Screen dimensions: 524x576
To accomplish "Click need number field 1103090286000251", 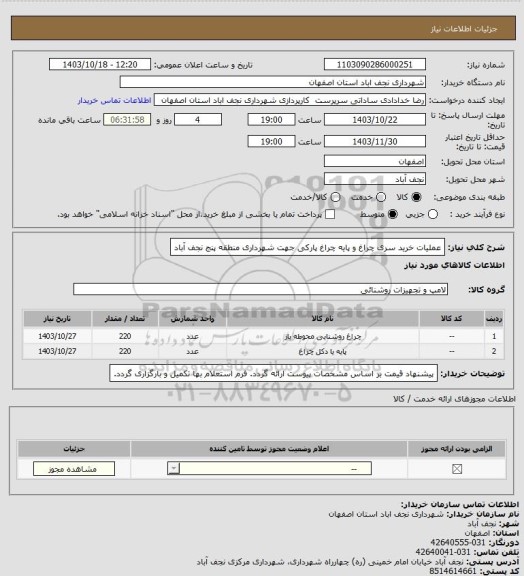I will pos(375,65).
